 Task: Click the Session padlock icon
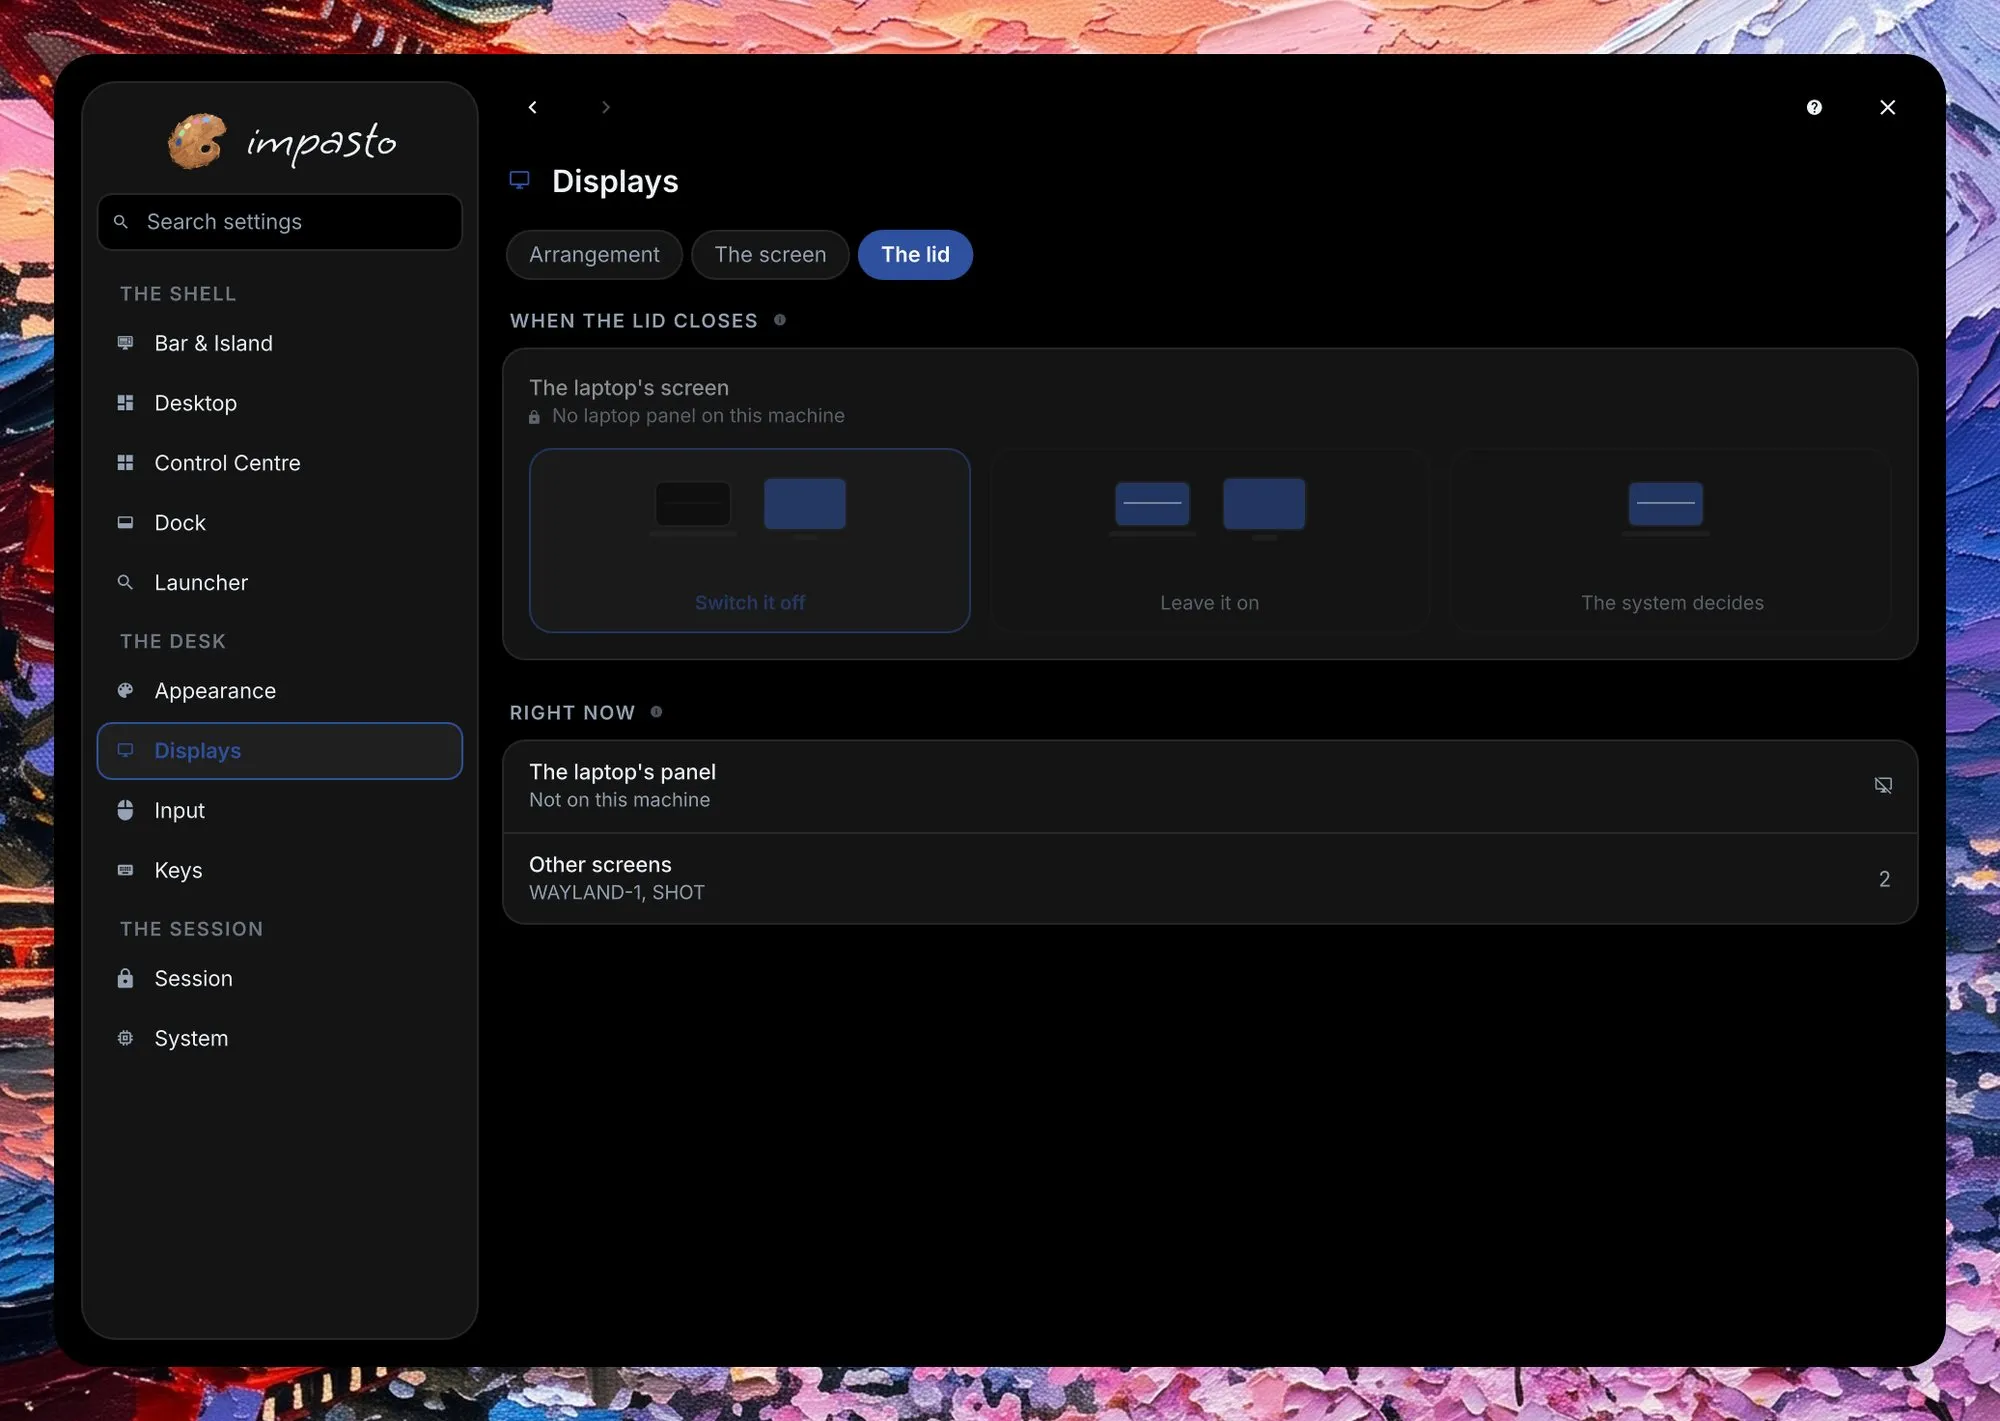(x=125, y=978)
